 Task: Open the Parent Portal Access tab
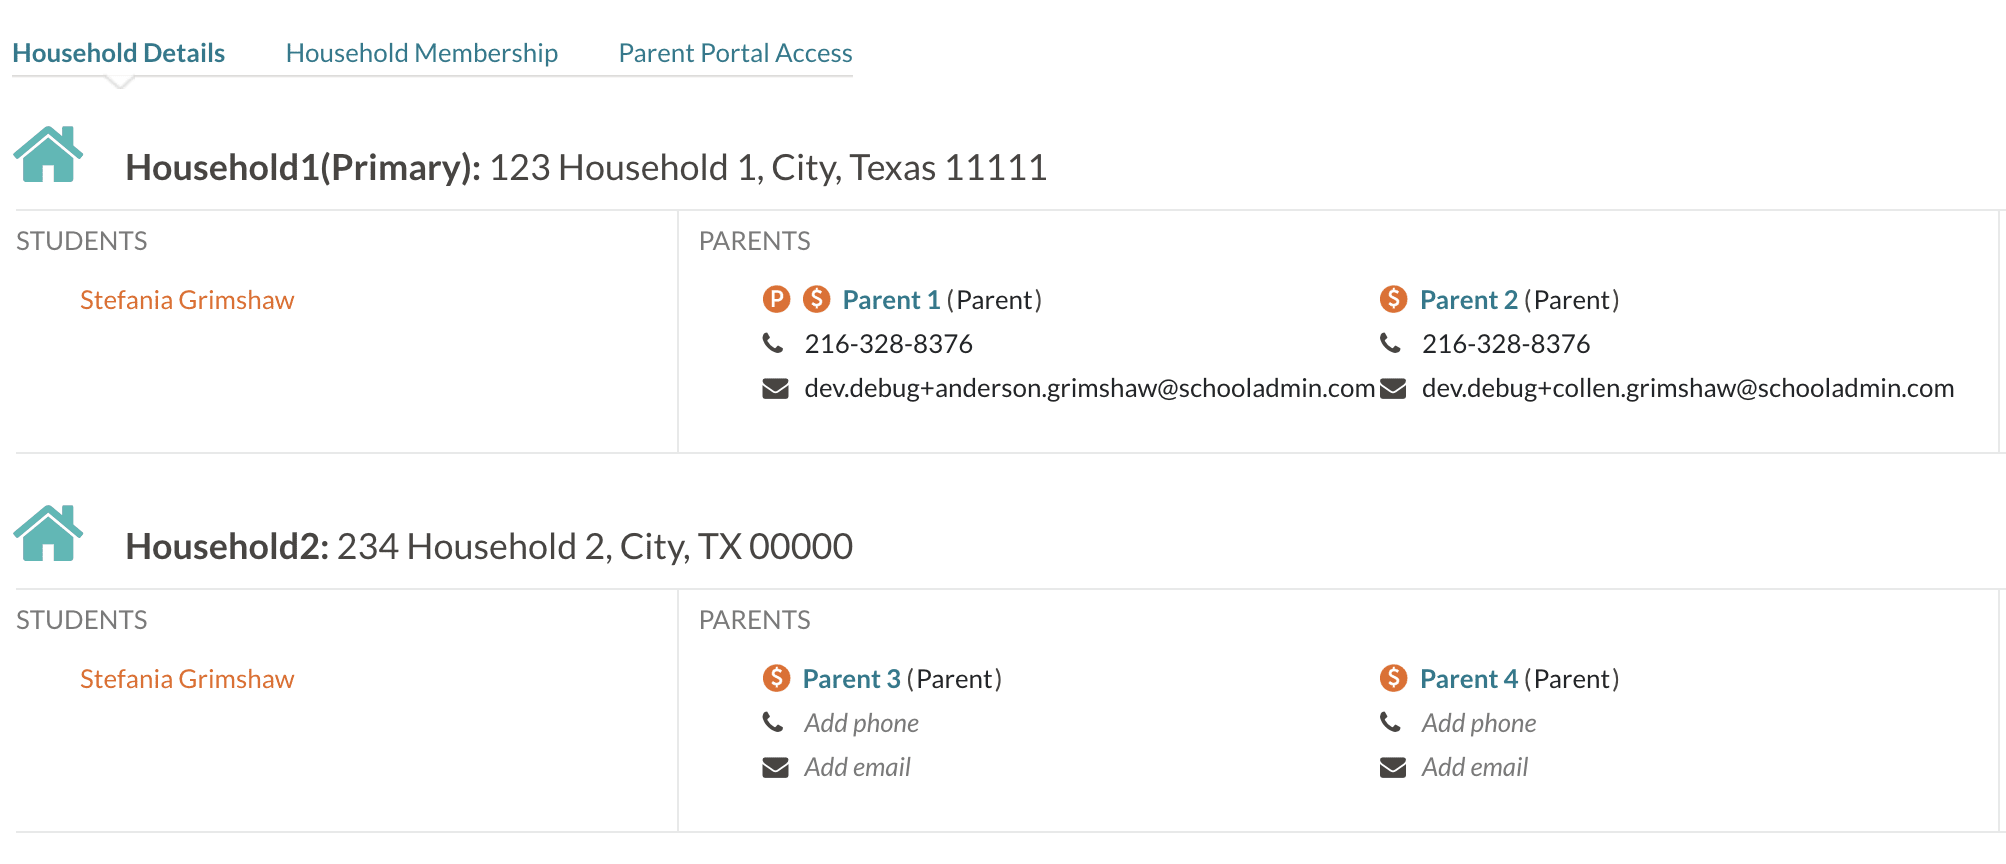click(x=735, y=53)
